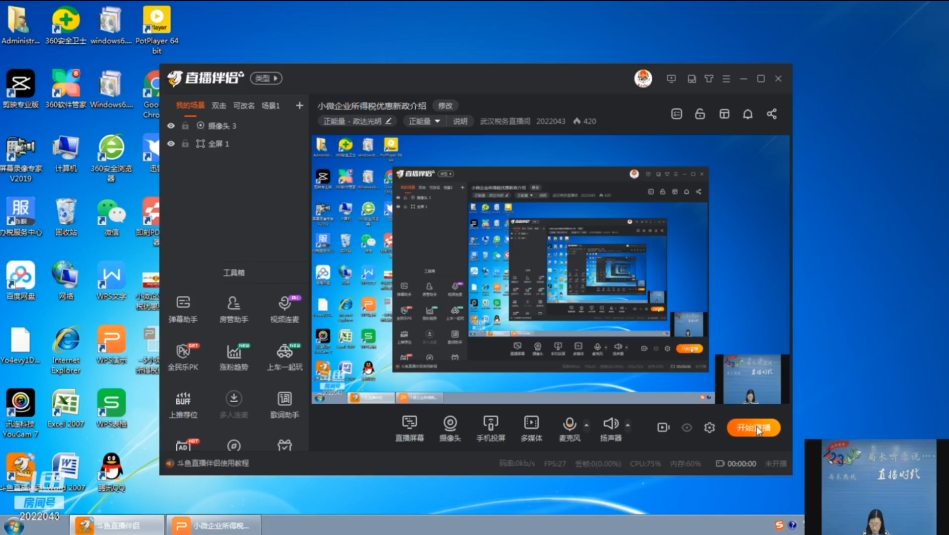Image resolution: width=949 pixels, height=535 pixels.
Task: Click the room number 2022043
Action: (x=551, y=121)
